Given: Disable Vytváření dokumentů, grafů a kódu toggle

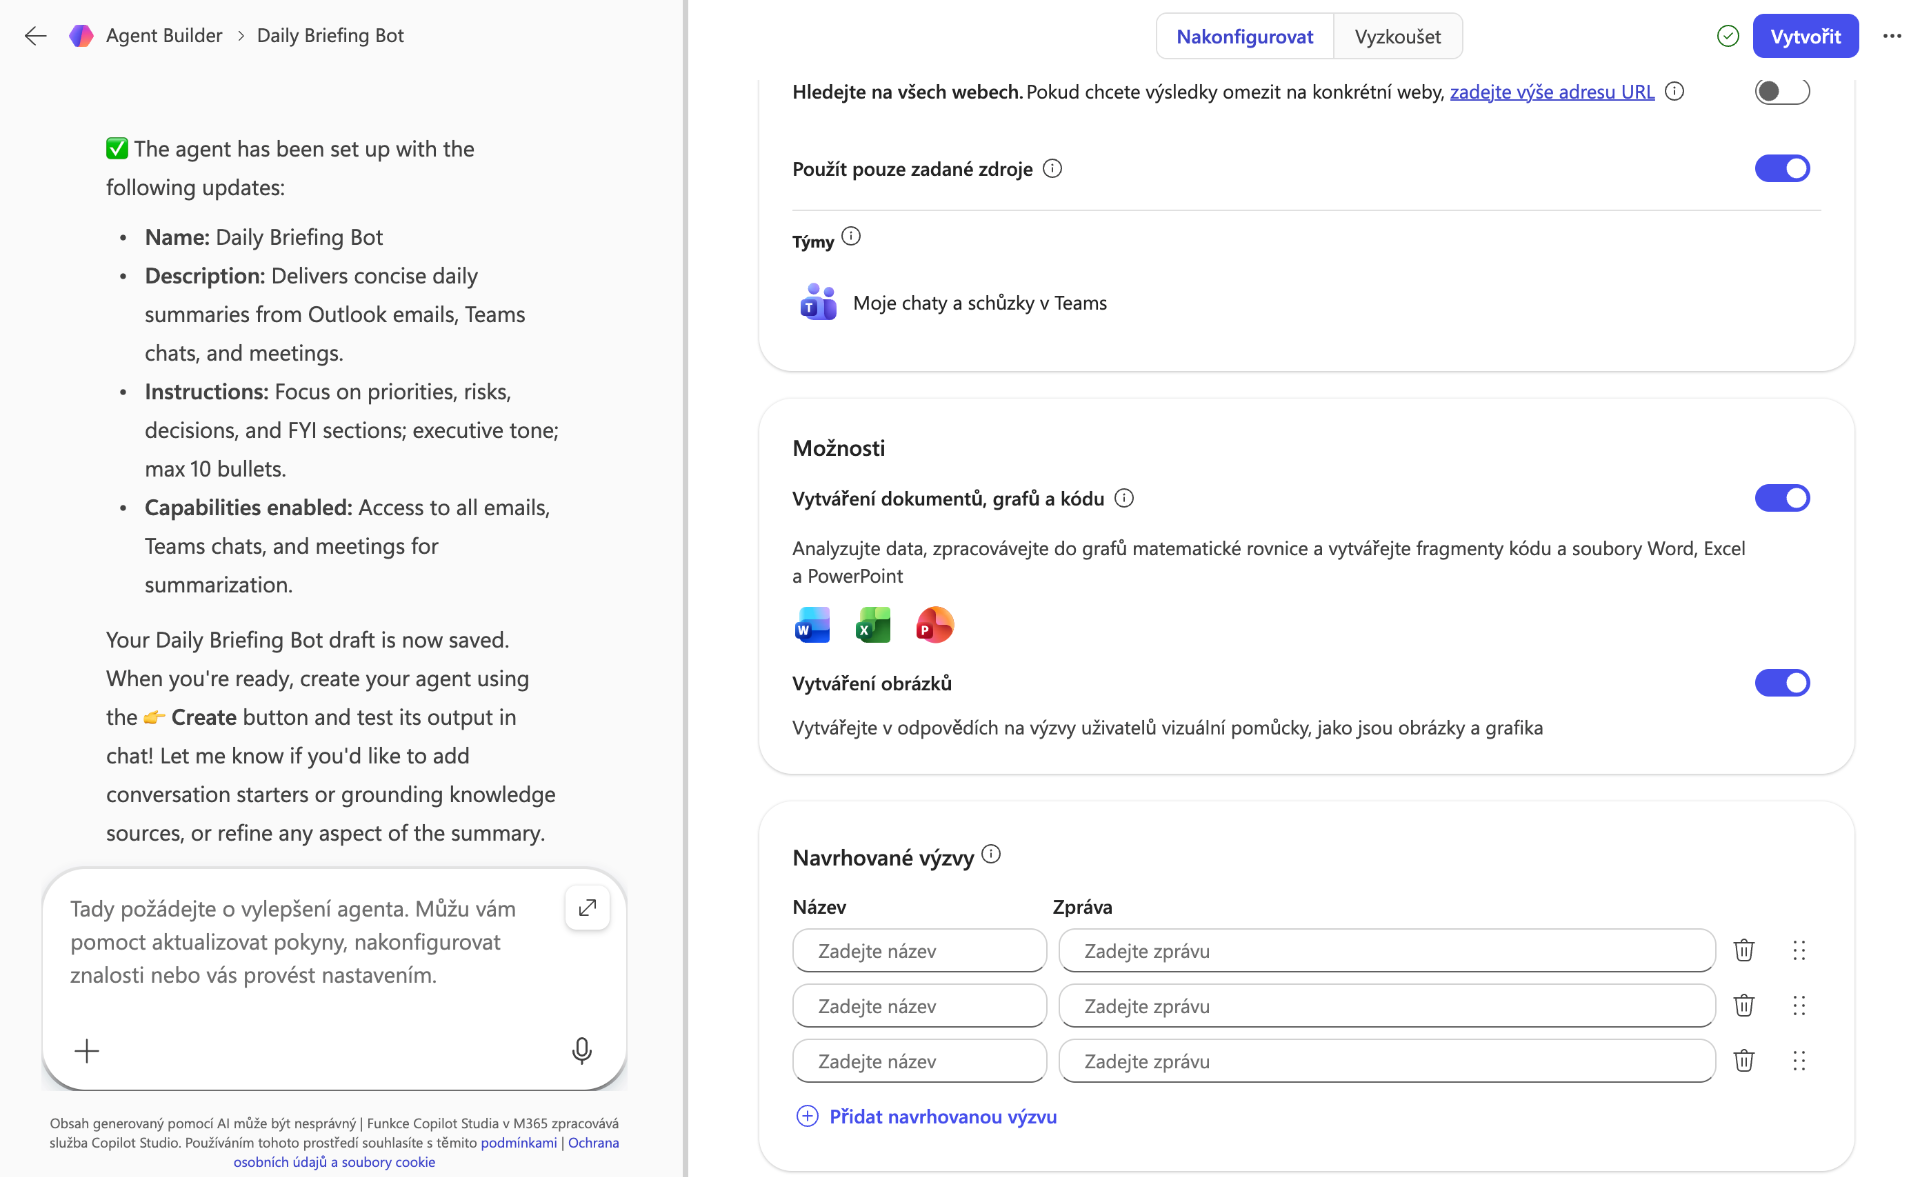Looking at the screenshot, I should [x=1782, y=498].
